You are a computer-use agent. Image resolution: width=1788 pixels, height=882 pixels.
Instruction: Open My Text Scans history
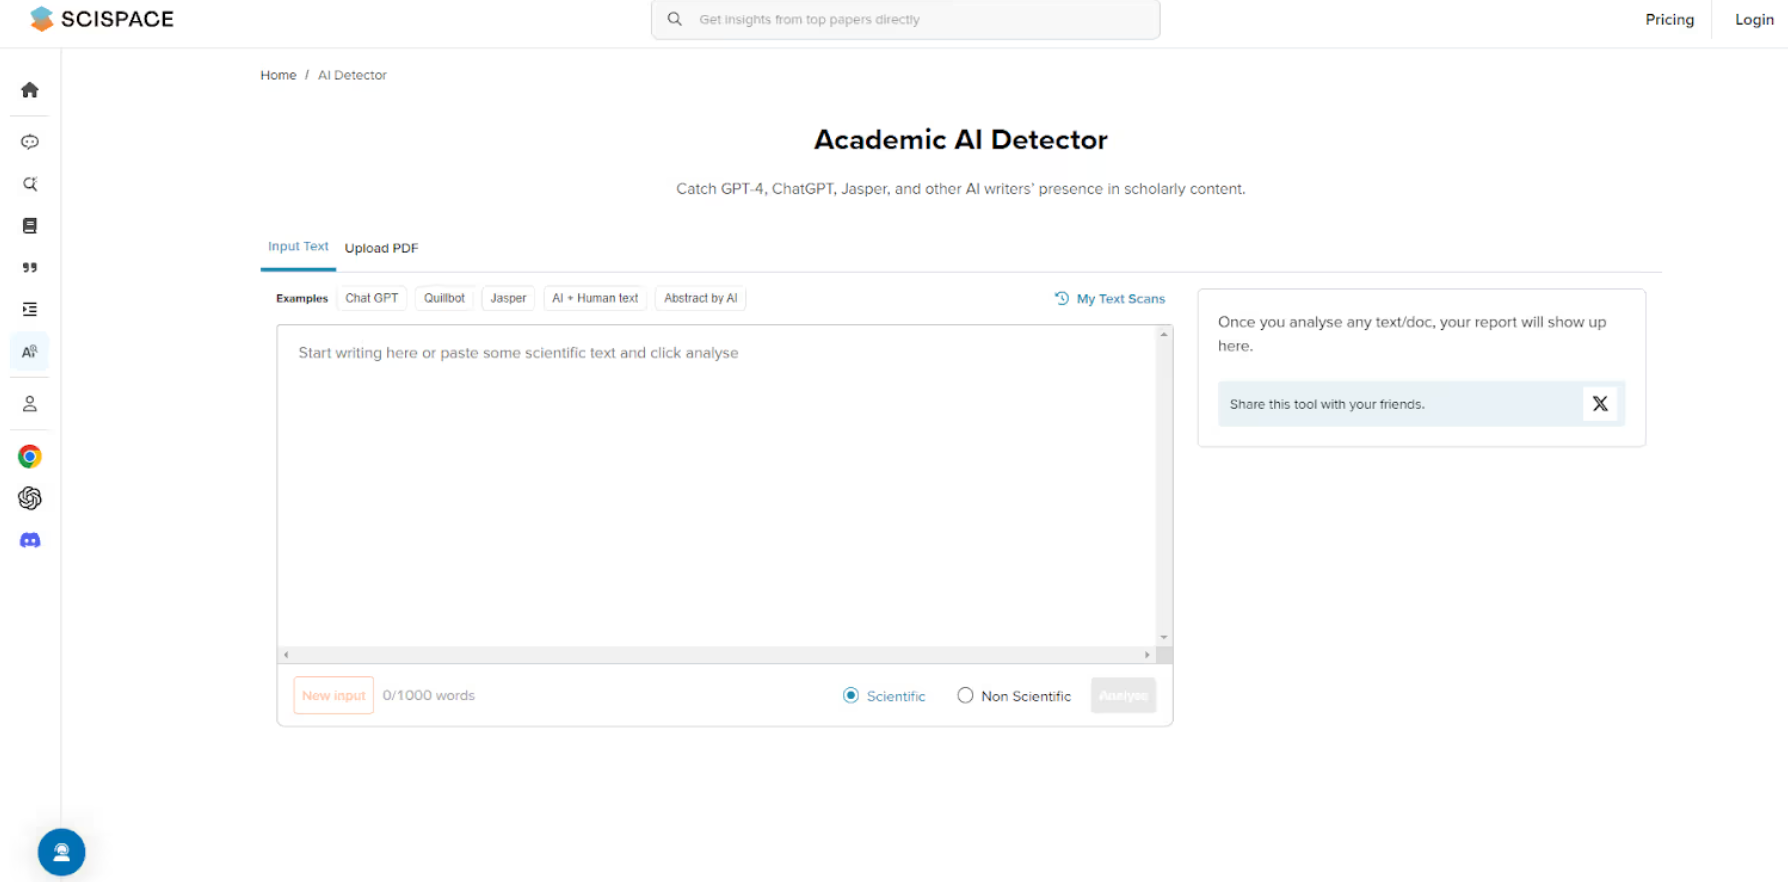(1110, 299)
